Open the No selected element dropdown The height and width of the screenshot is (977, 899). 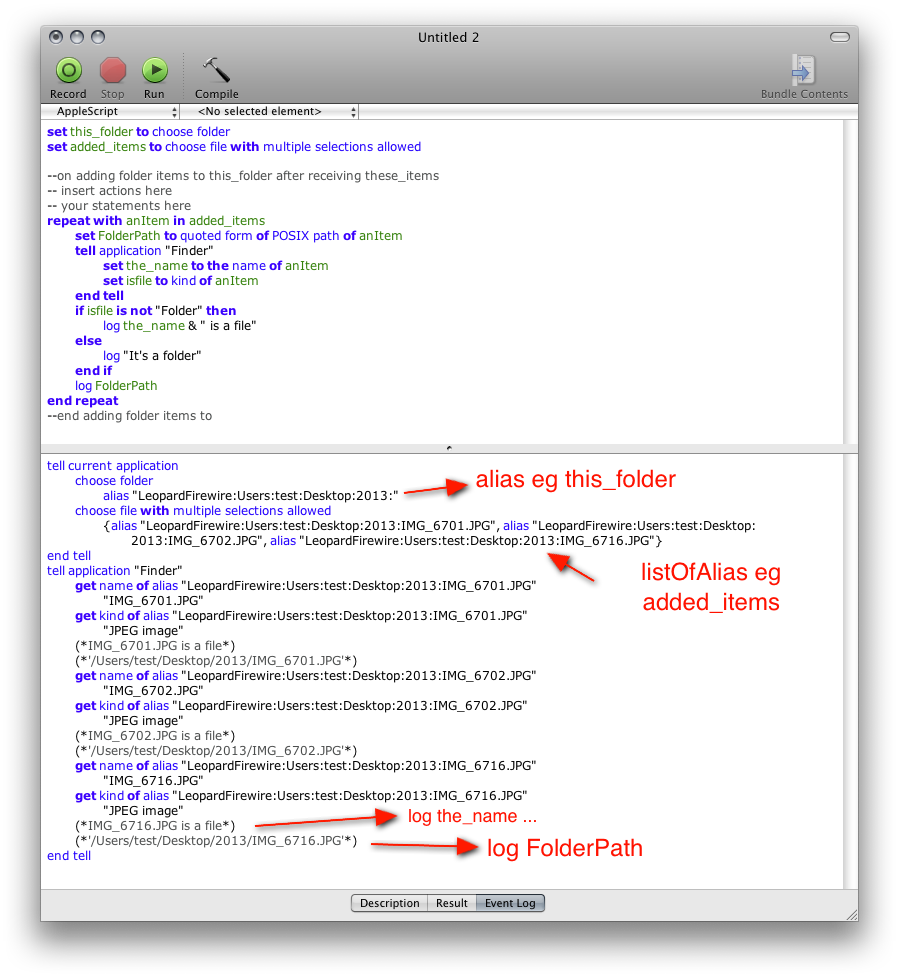tap(270, 112)
